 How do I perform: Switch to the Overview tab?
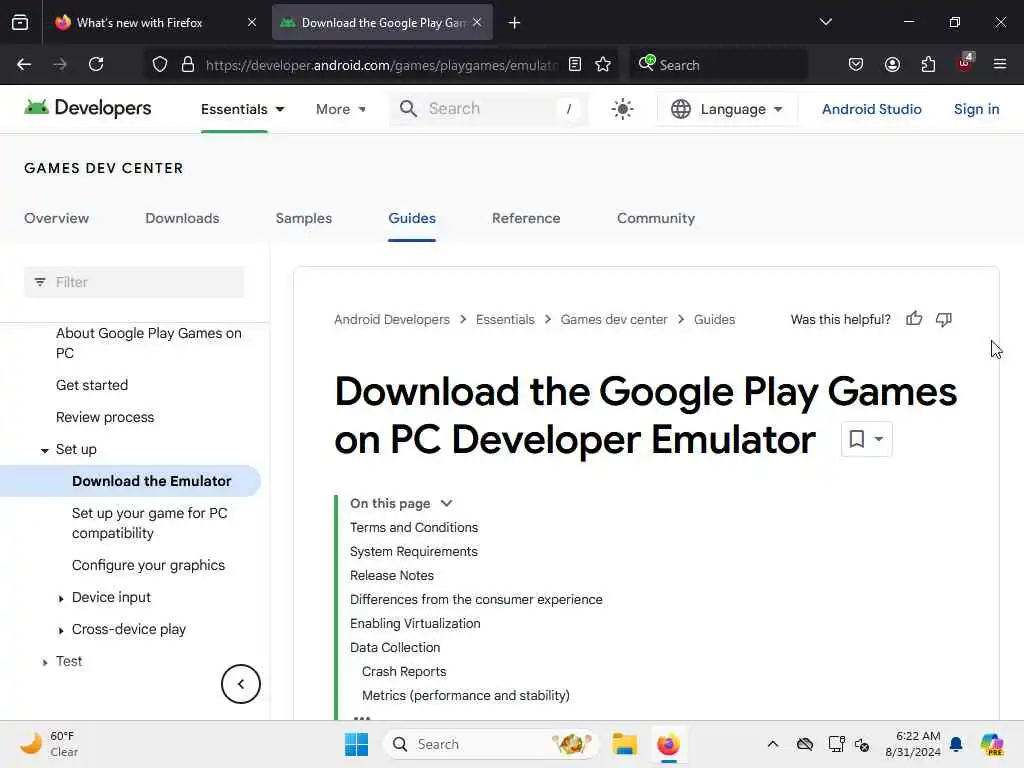pyautogui.click(x=56, y=218)
